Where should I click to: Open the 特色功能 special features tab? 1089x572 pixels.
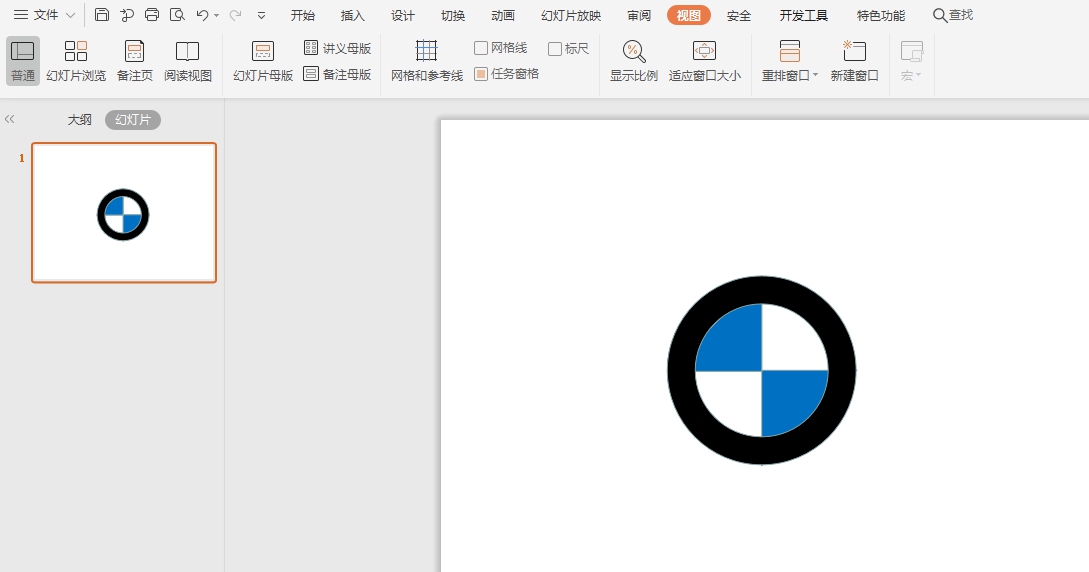point(881,15)
